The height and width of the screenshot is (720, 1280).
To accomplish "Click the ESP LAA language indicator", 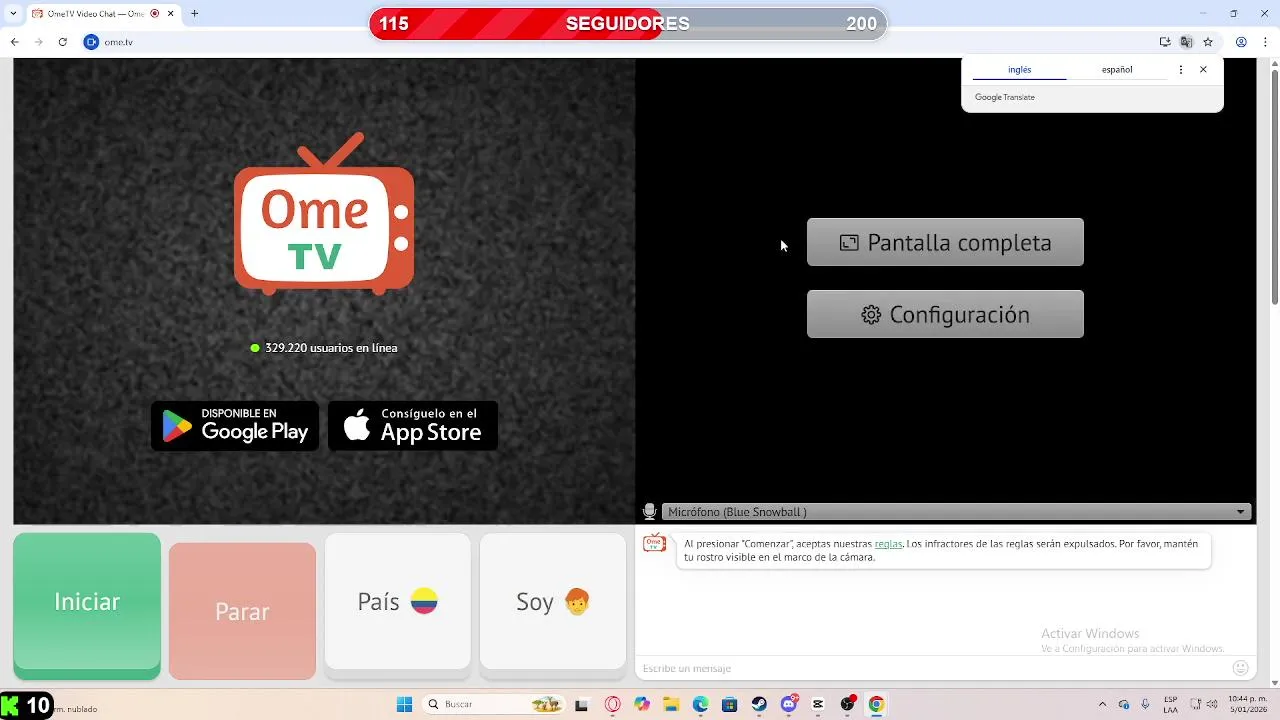I will [1170, 704].
